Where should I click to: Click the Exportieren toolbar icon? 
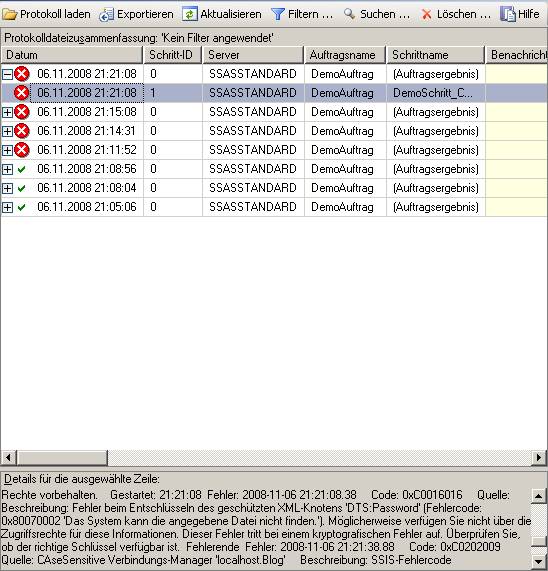106,15
